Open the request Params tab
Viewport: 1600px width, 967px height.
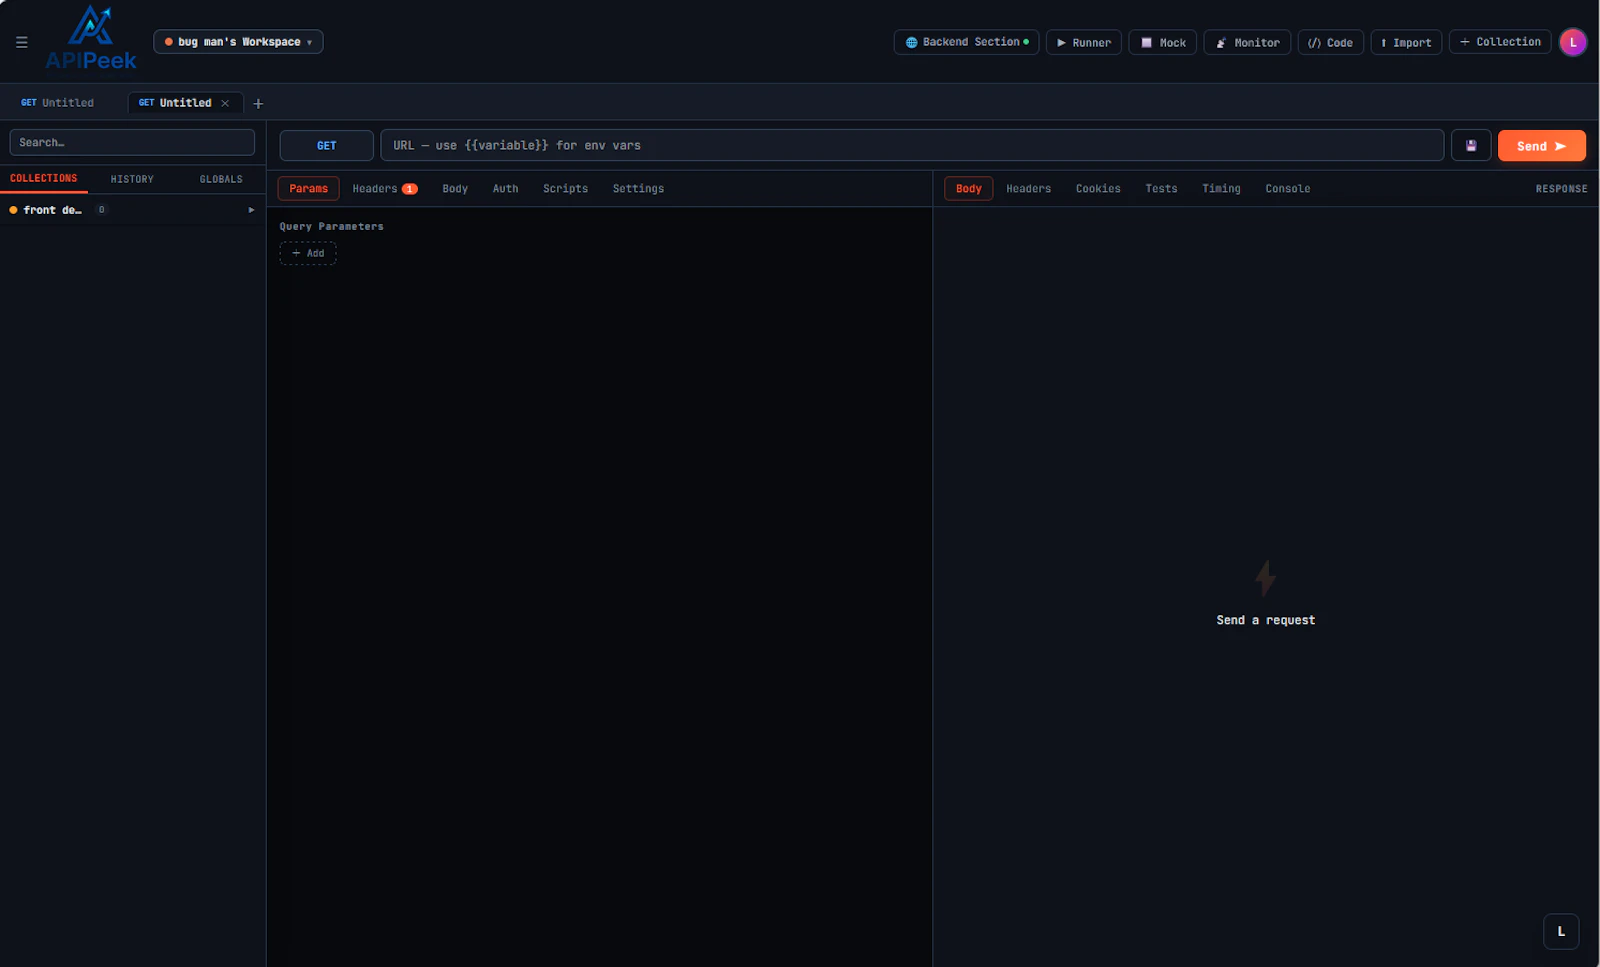309,188
